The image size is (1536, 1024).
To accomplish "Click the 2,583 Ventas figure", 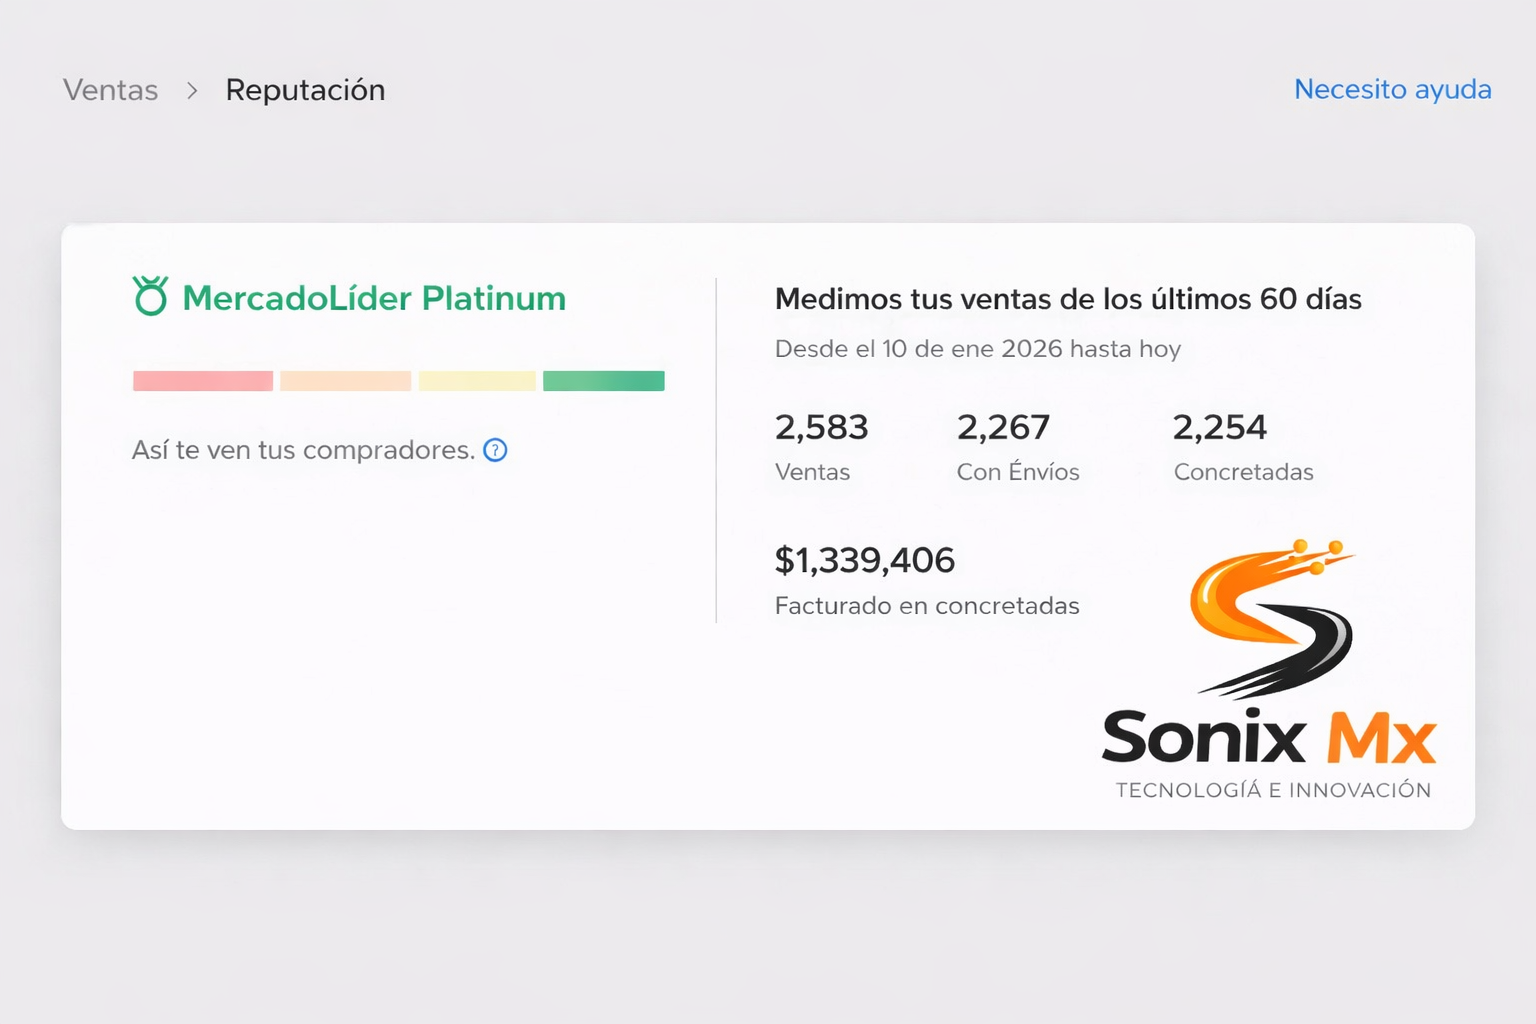I will click(821, 428).
